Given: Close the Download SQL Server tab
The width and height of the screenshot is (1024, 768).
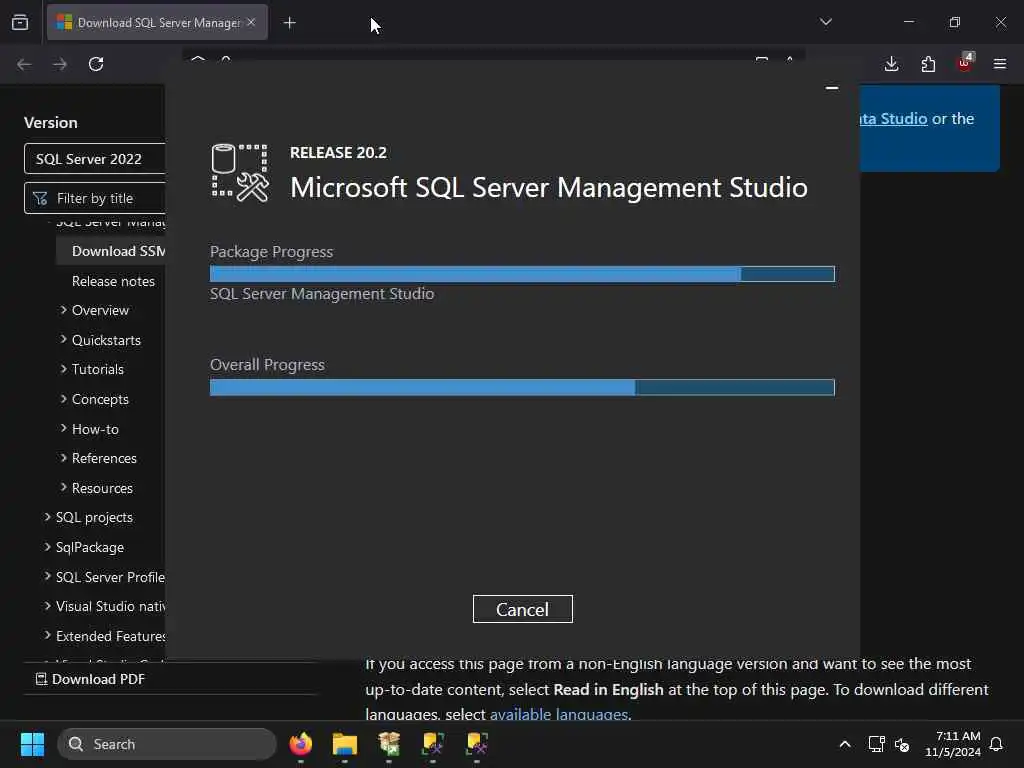Looking at the screenshot, I should (251, 23).
